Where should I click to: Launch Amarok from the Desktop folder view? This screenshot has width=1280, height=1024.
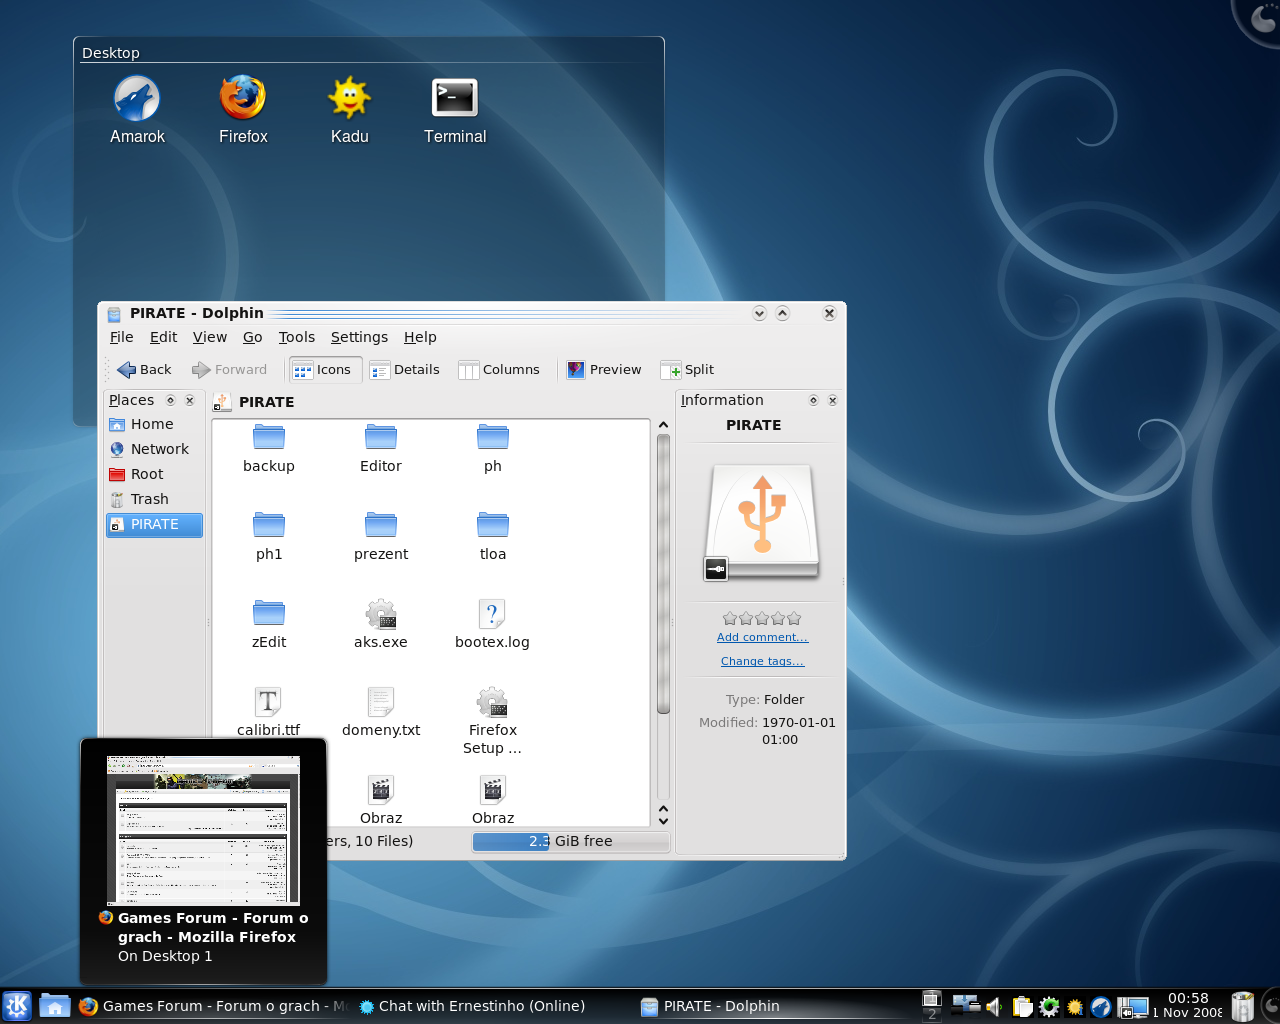tap(137, 110)
